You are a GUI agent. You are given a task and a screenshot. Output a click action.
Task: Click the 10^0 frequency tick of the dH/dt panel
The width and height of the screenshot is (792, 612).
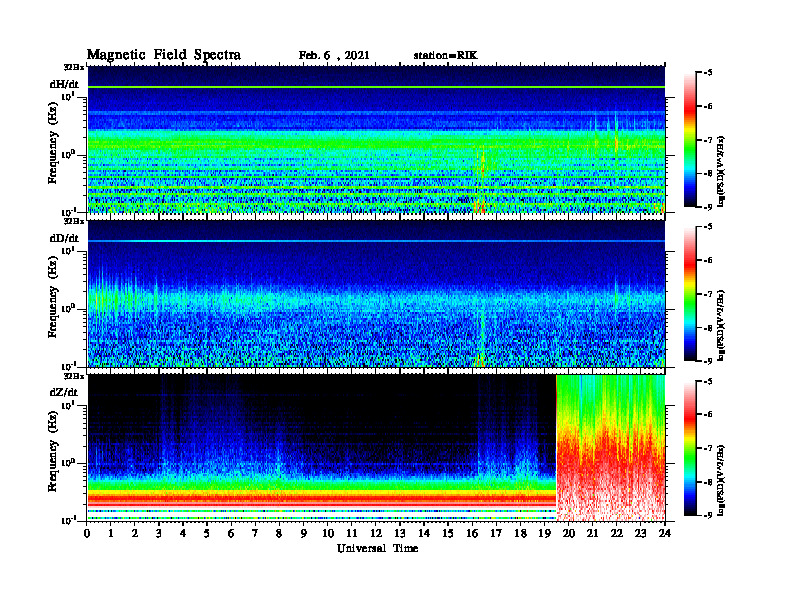click(x=68, y=154)
